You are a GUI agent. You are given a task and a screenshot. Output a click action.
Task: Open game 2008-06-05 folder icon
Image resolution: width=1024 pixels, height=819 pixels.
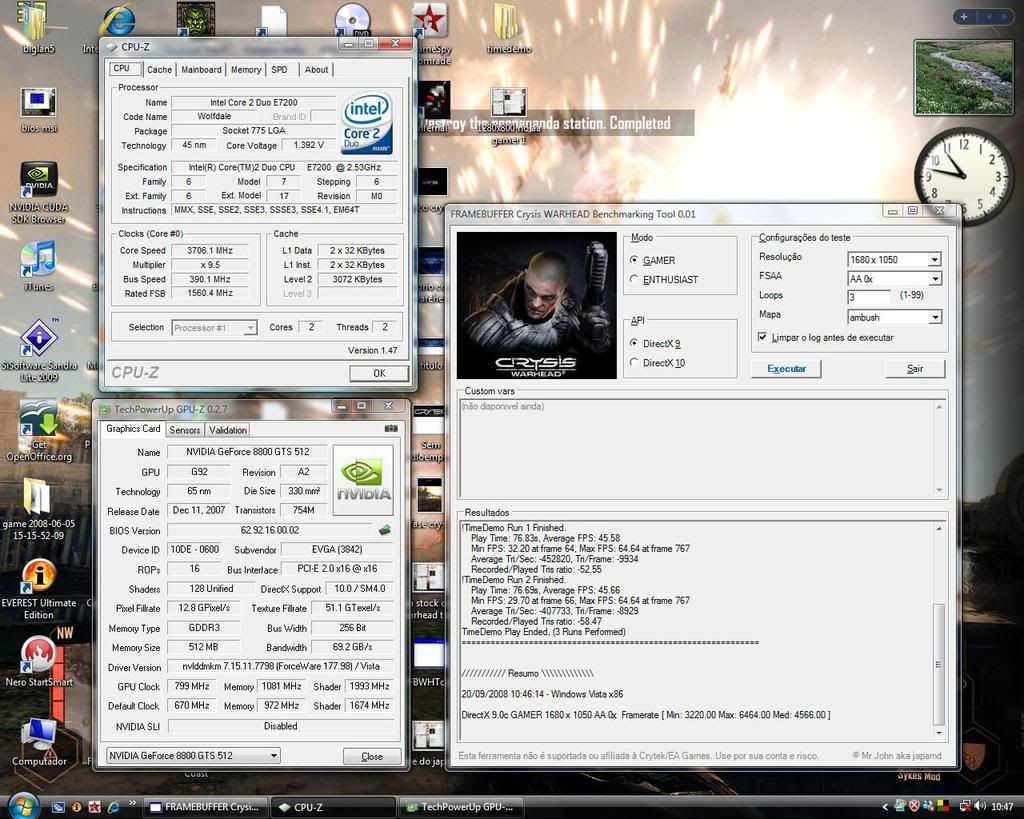click(39, 509)
